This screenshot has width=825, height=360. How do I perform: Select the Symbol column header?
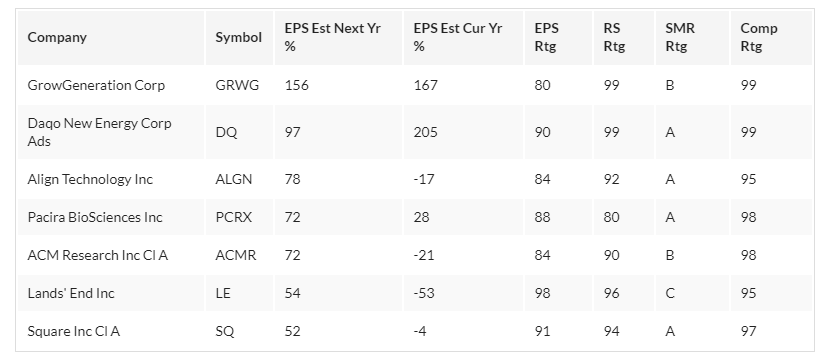tap(238, 37)
